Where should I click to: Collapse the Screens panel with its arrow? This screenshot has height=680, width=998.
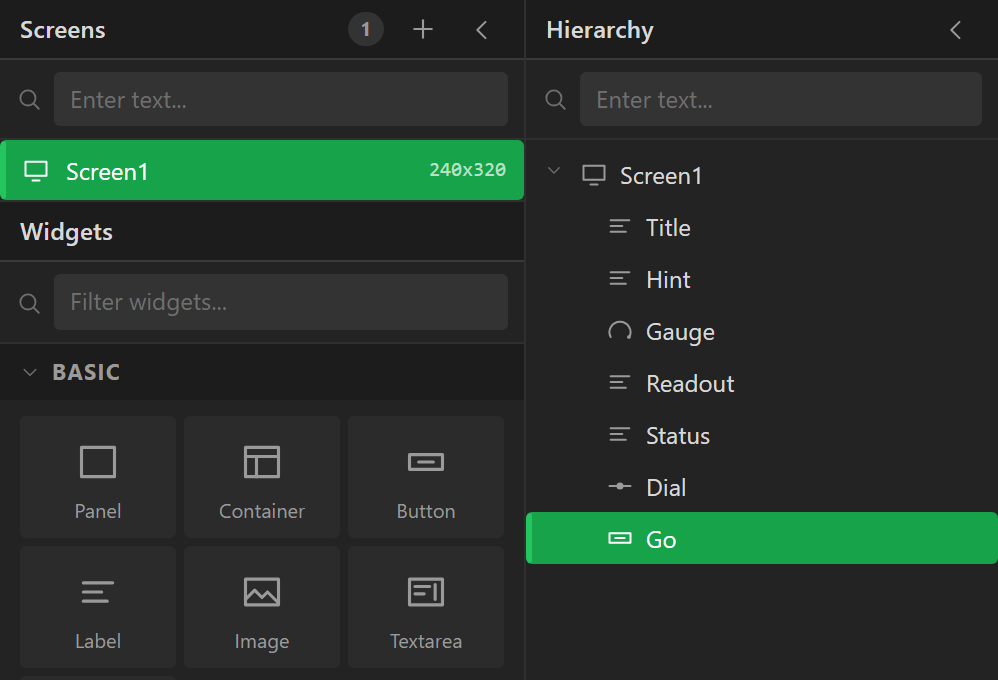[x=482, y=30]
